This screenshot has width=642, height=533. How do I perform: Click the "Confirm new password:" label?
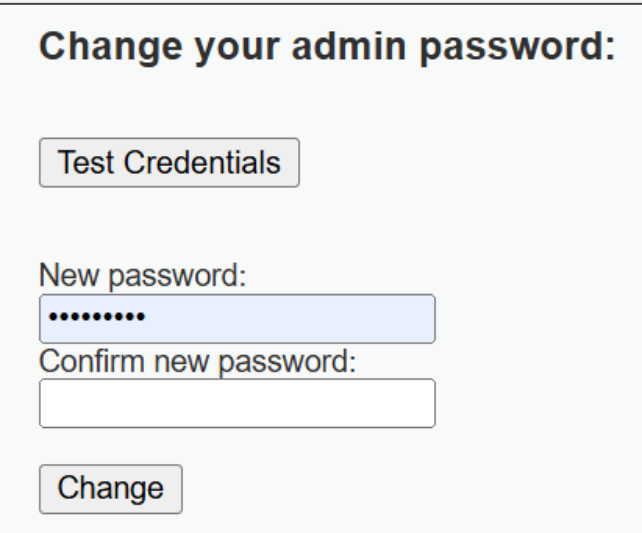click(197, 360)
